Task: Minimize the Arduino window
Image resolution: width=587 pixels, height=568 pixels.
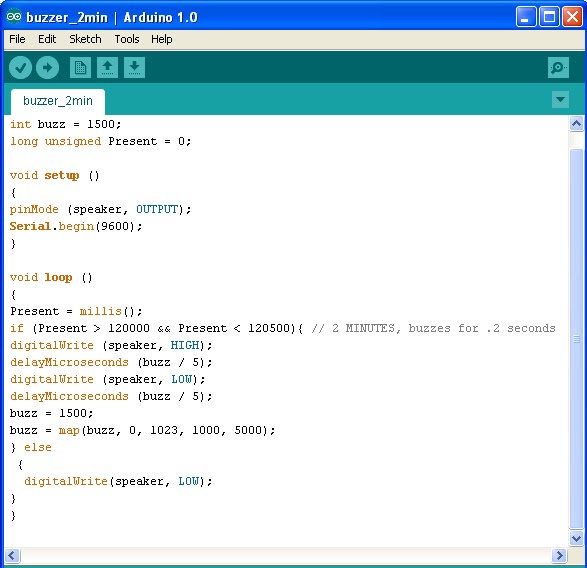Action: [x=526, y=17]
